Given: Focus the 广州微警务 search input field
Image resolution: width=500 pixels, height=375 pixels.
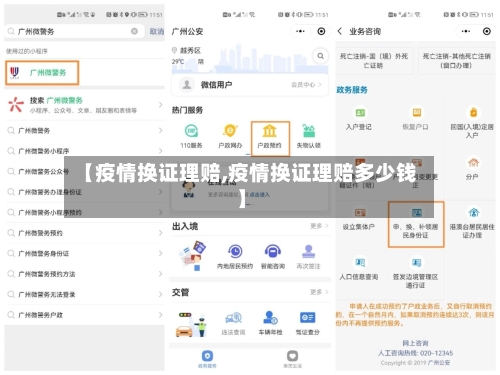Looking at the screenshot, I should pyautogui.click(x=75, y=31).
